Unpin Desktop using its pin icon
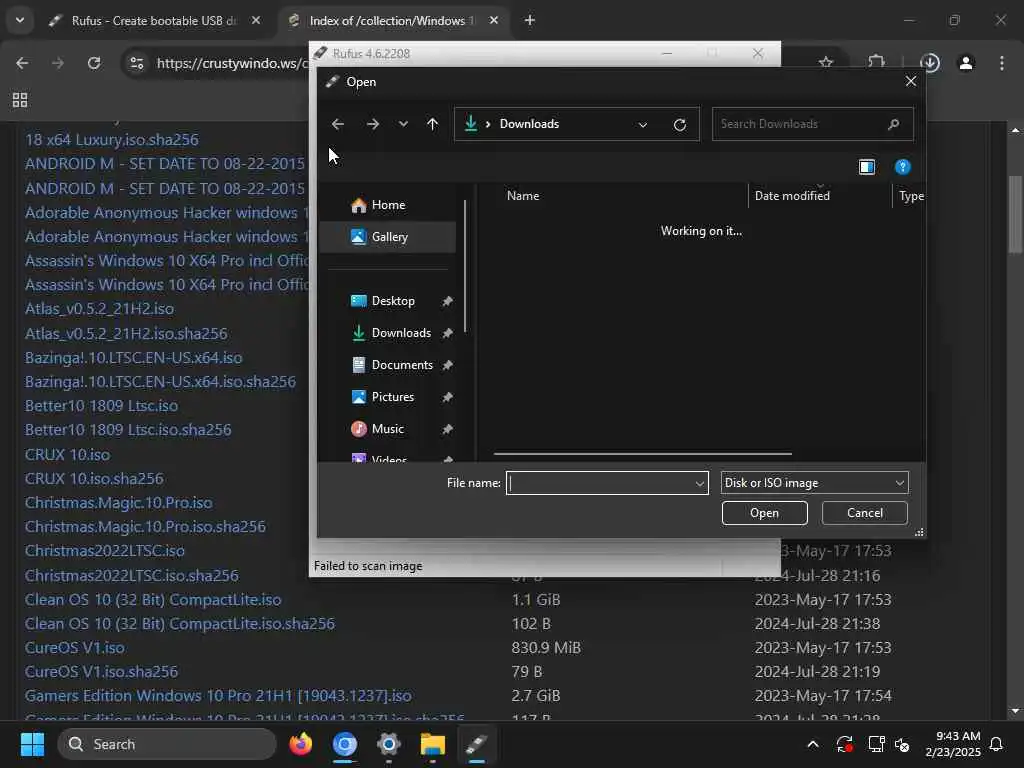This screenshot has height=768, width=1024. (x=447, y=301)
